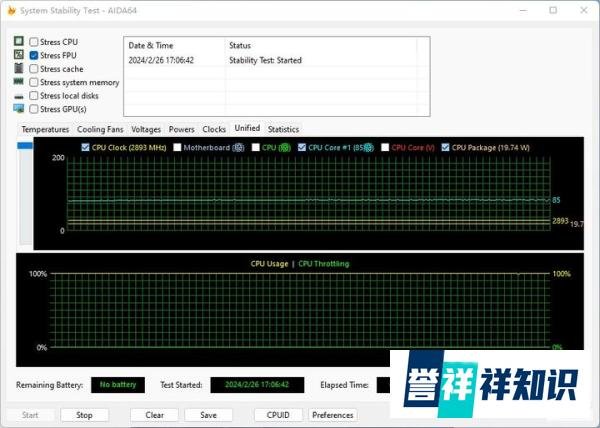
Task: Switch to the Temperatures tab
Action: coord(45,129)
